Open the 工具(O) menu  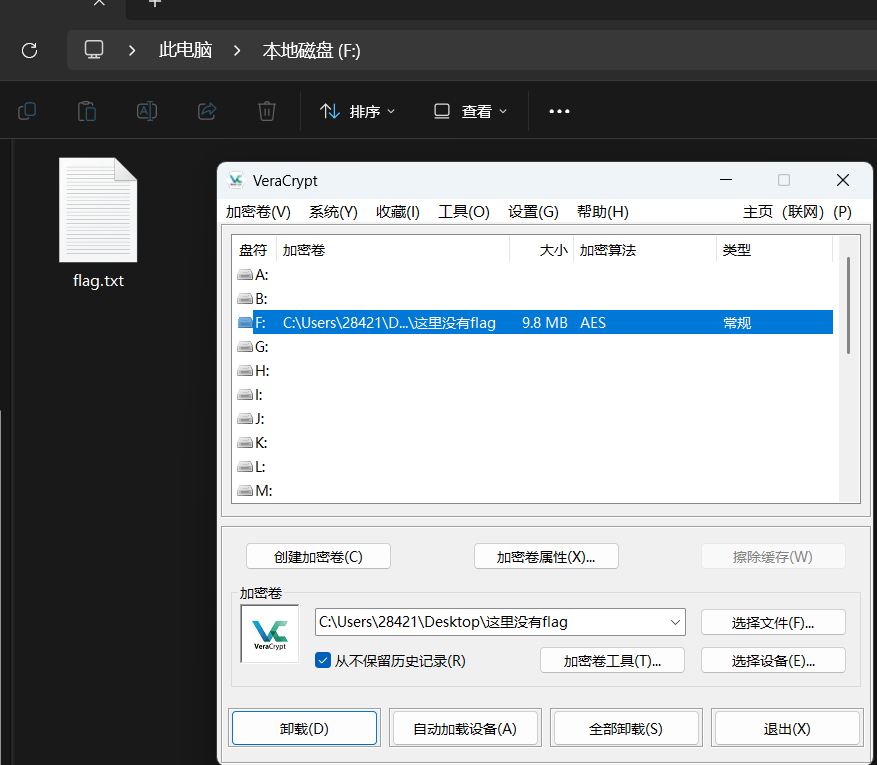(464, 212)
